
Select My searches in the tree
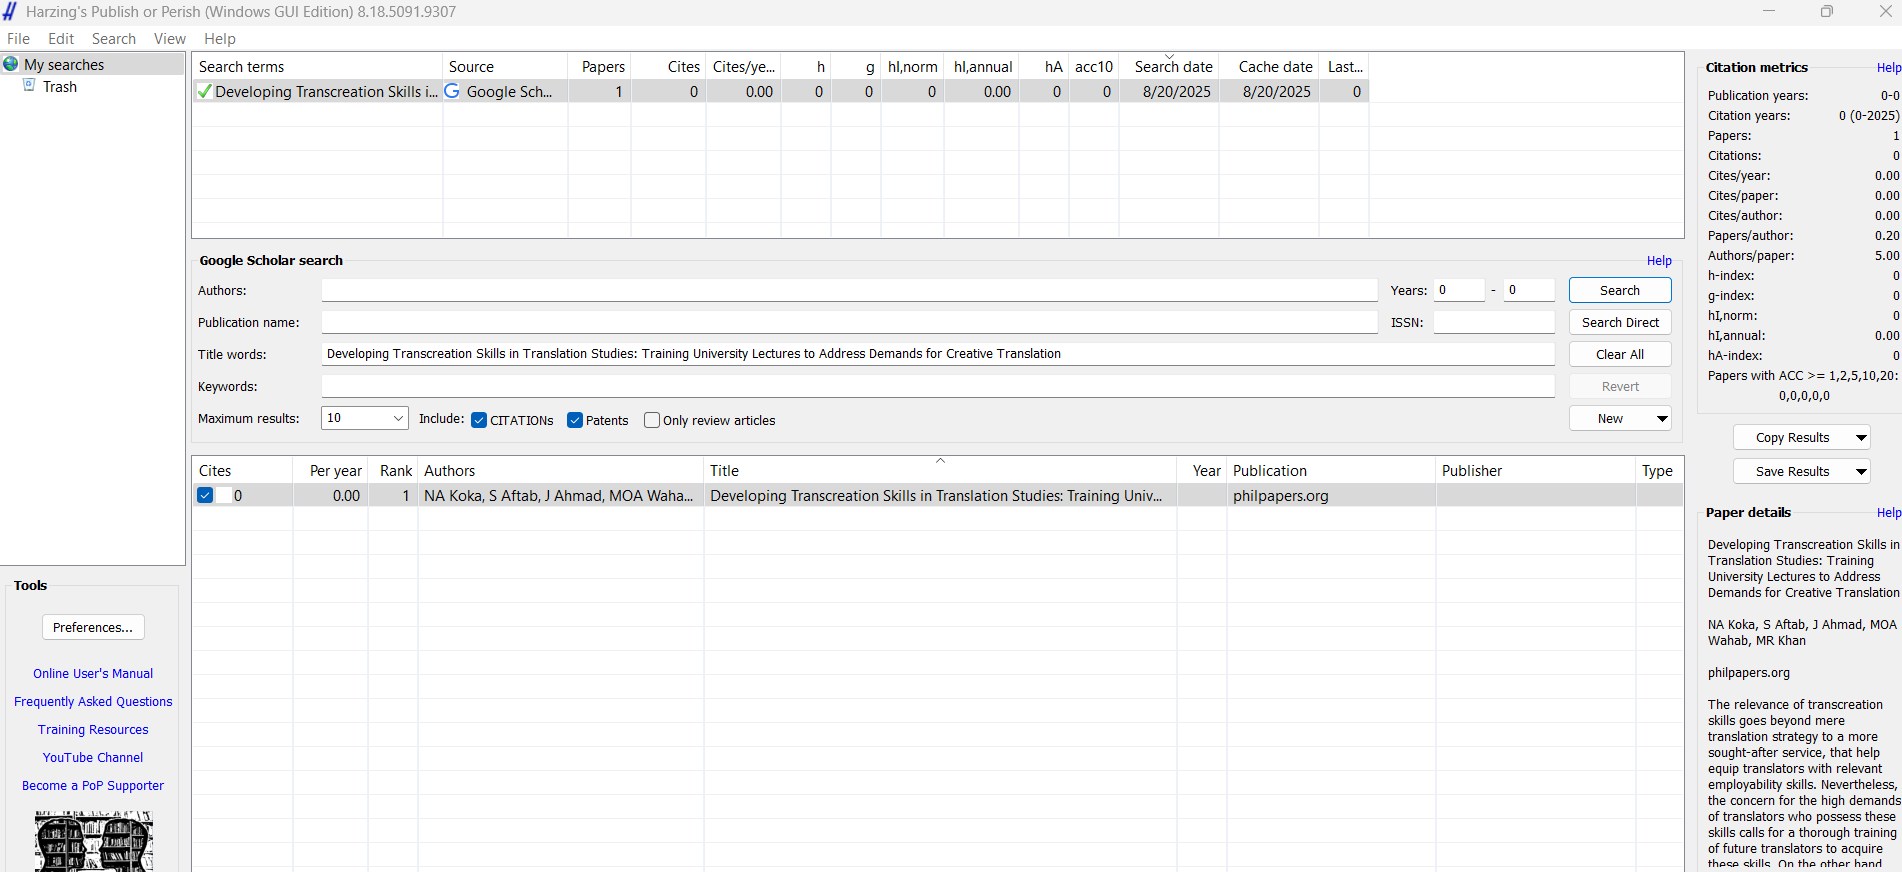tap(64, 64)
